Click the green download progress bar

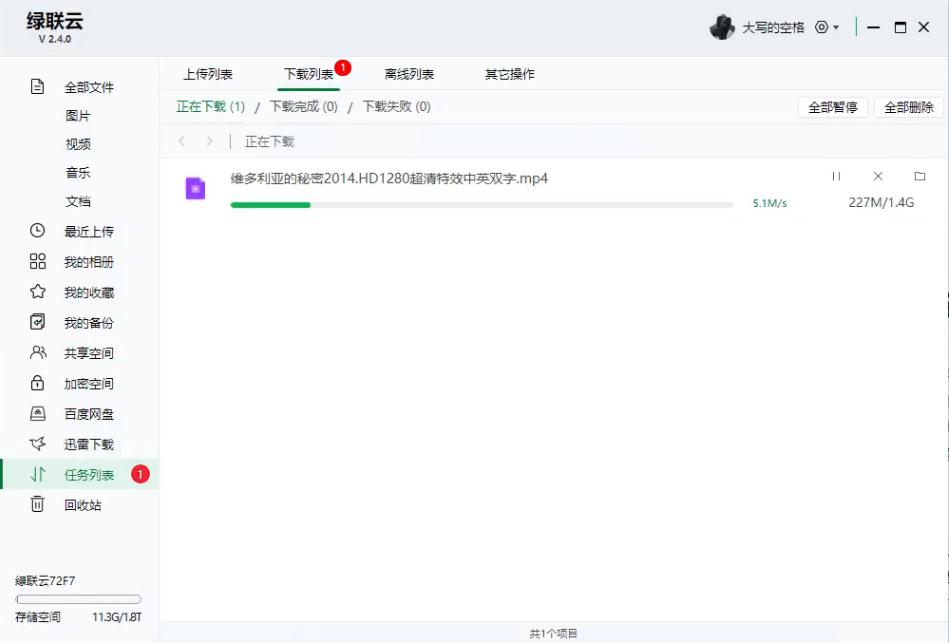tap(270, 204)
